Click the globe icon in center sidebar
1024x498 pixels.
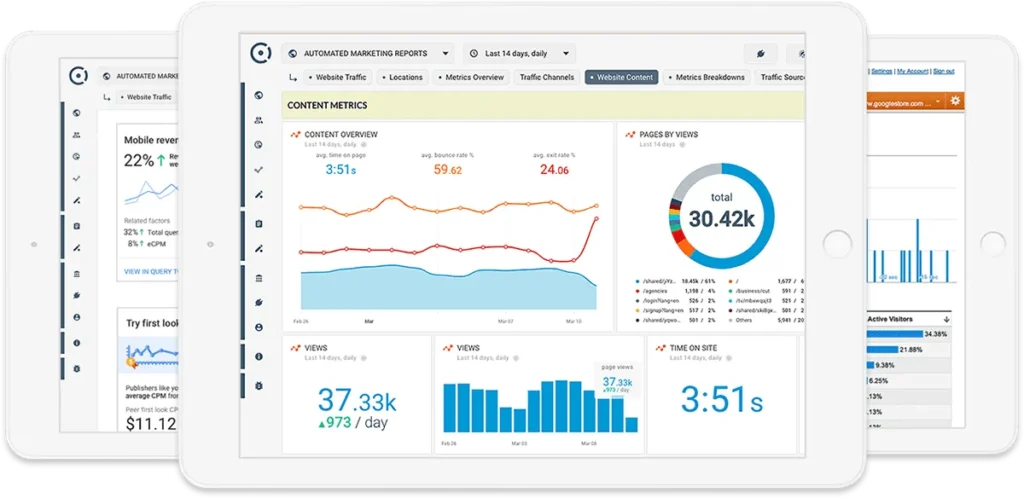[259, 95]
